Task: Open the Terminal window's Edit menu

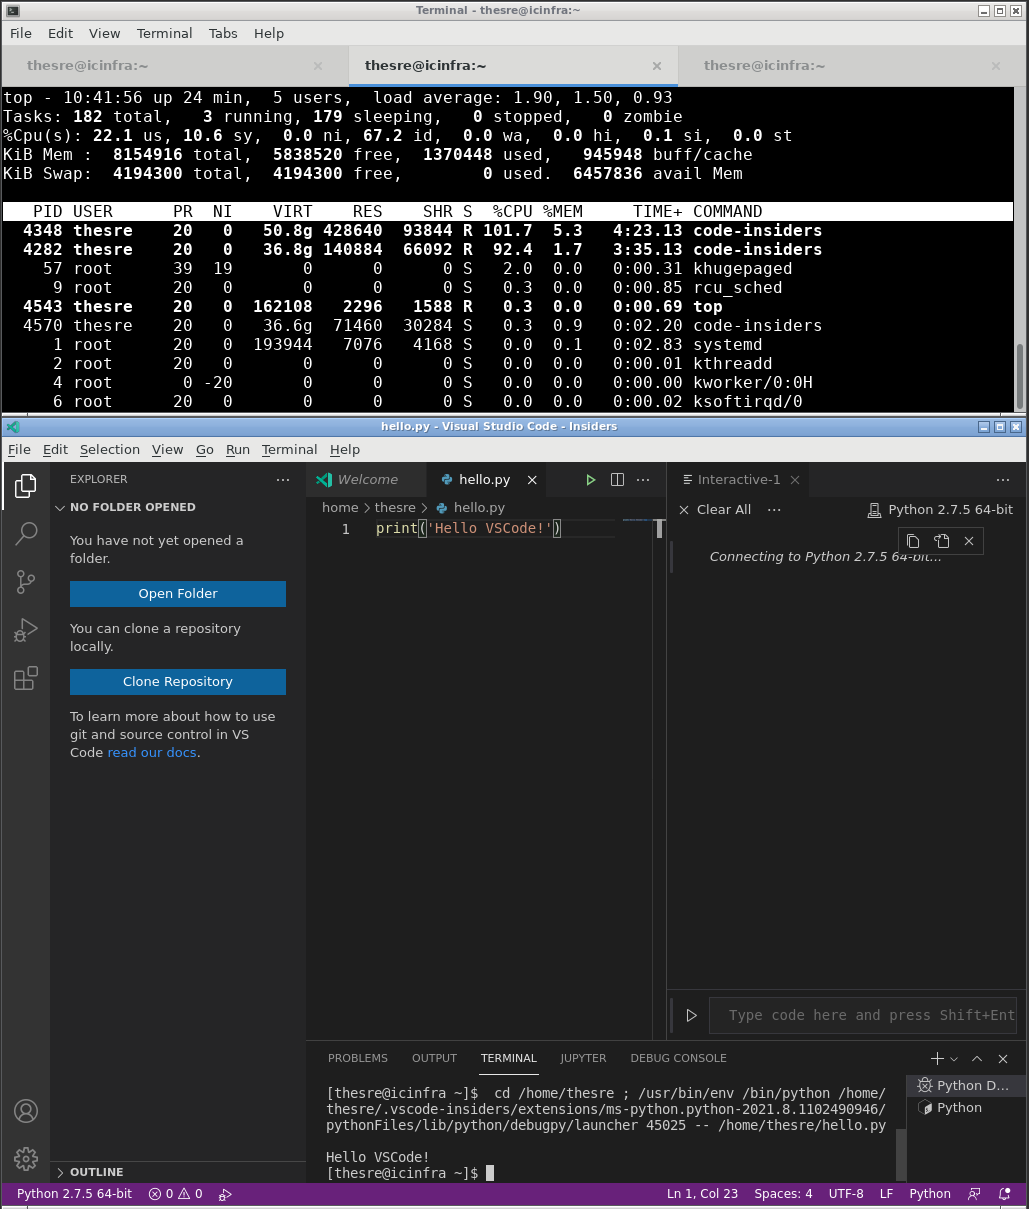Action: [x=61, y=33]
